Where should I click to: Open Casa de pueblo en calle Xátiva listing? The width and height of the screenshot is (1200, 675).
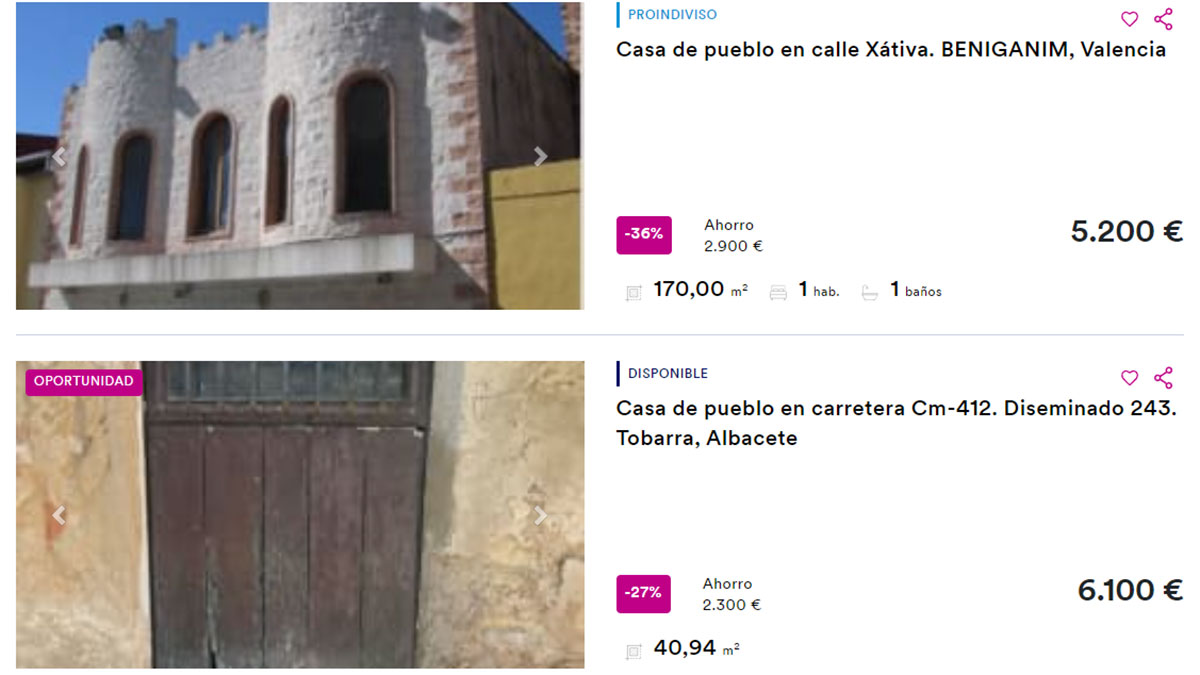(x=891, y=50)
